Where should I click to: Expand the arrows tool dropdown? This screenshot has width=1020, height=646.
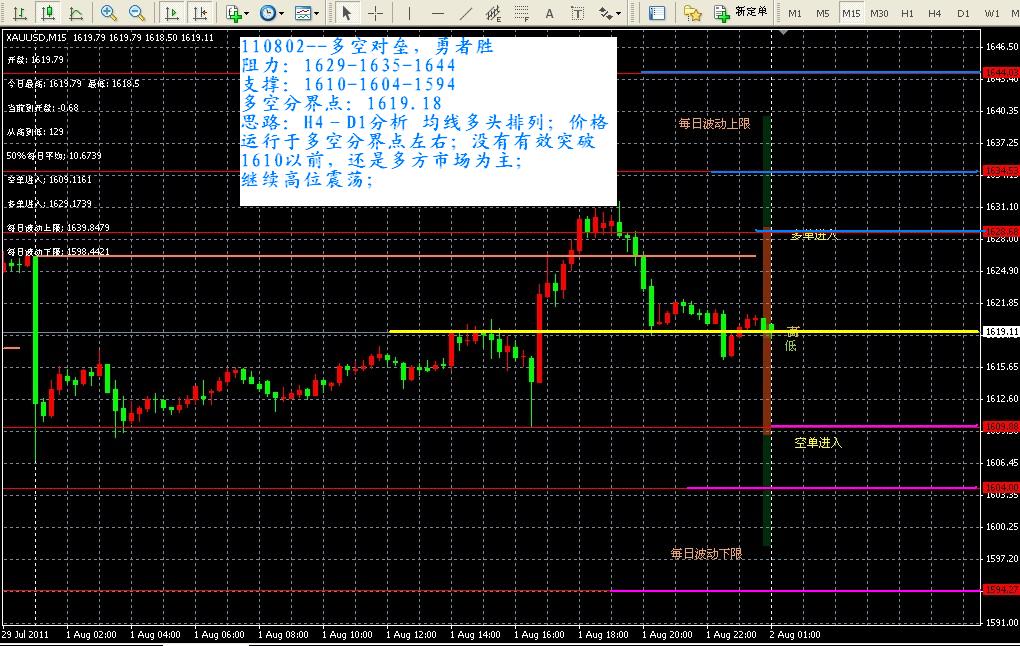[x=619, y=13]
